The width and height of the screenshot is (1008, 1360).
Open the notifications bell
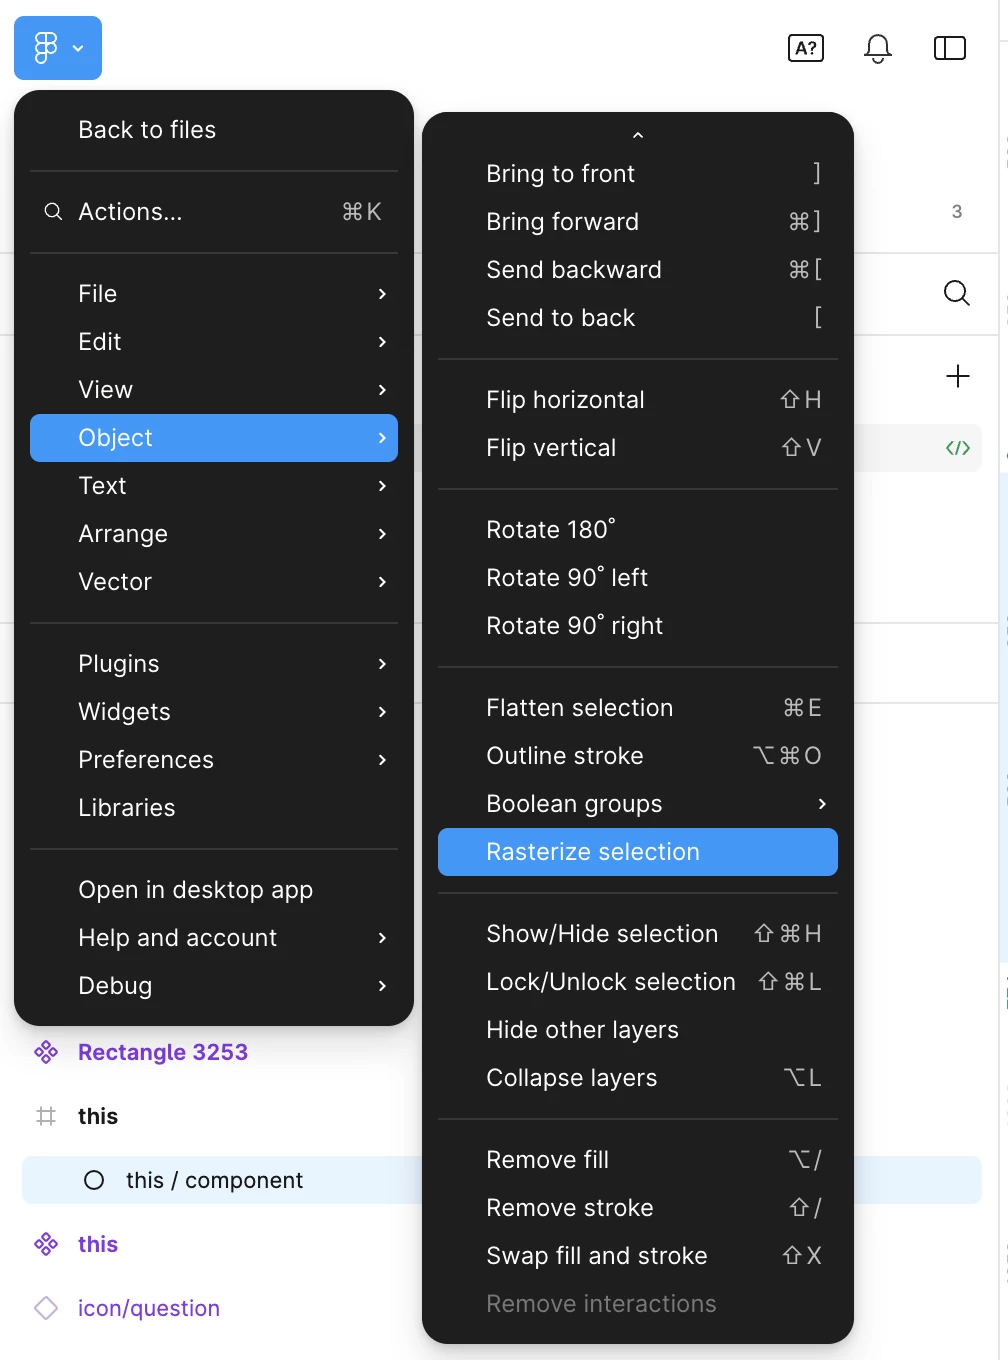877,48
